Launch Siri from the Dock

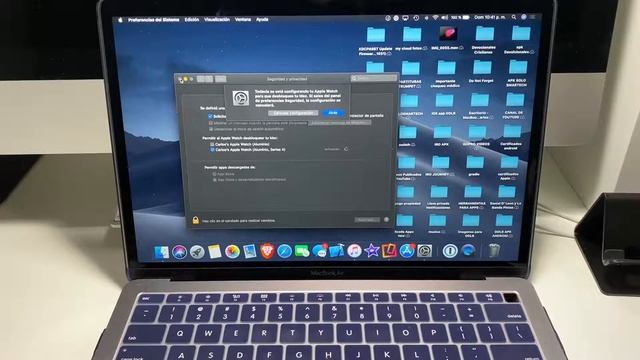[x=179, y=252]
